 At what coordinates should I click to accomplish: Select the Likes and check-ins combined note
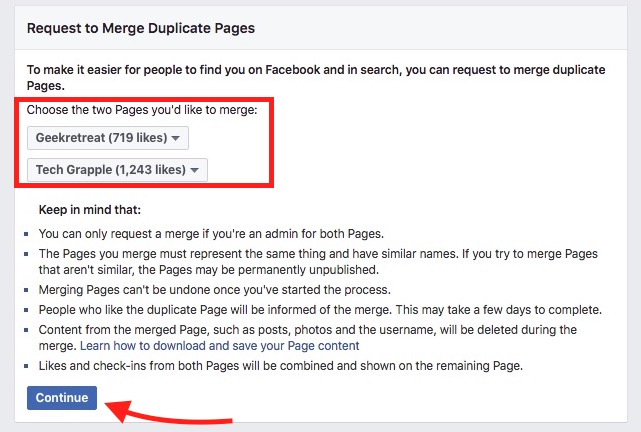click(x=281, y=366)
